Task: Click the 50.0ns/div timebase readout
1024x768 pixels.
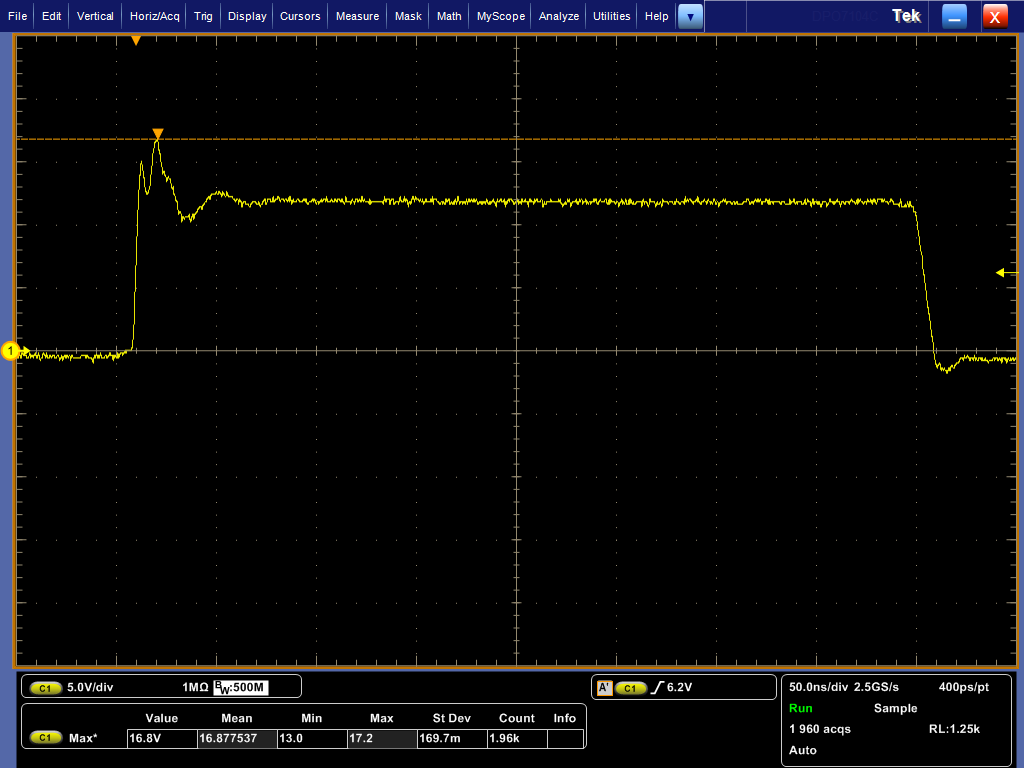Action: pyautogui.click(x=818, y=687)
